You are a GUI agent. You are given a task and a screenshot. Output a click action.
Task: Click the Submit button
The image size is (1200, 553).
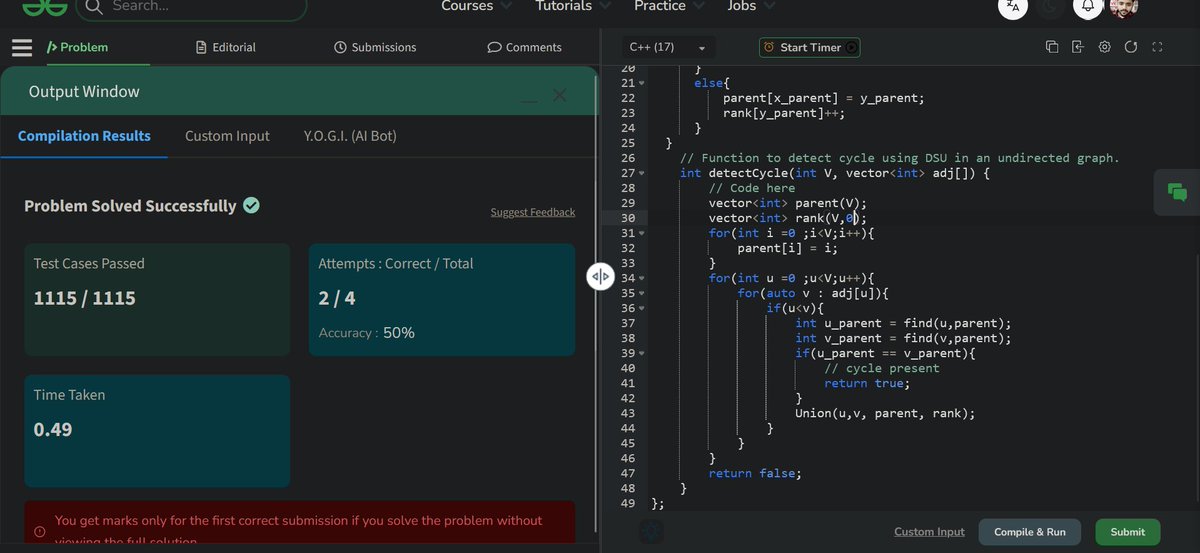pyautogui.click(x=1128, y=532)
